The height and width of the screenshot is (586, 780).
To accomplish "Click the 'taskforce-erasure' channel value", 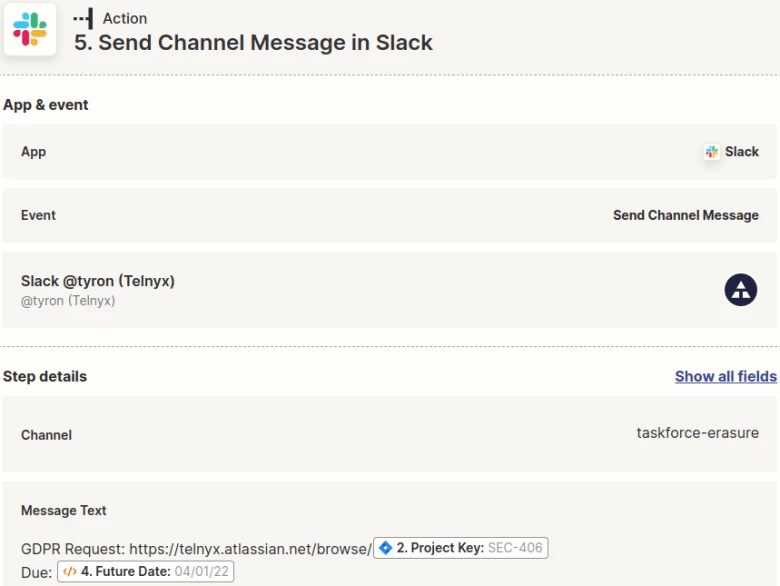I will [x=697, y=433].
